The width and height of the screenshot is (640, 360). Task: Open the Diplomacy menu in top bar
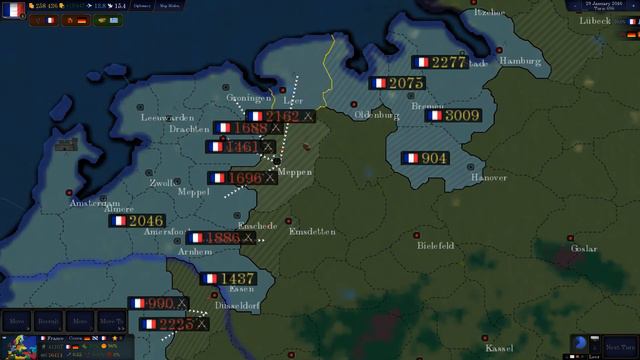(142, 6)
